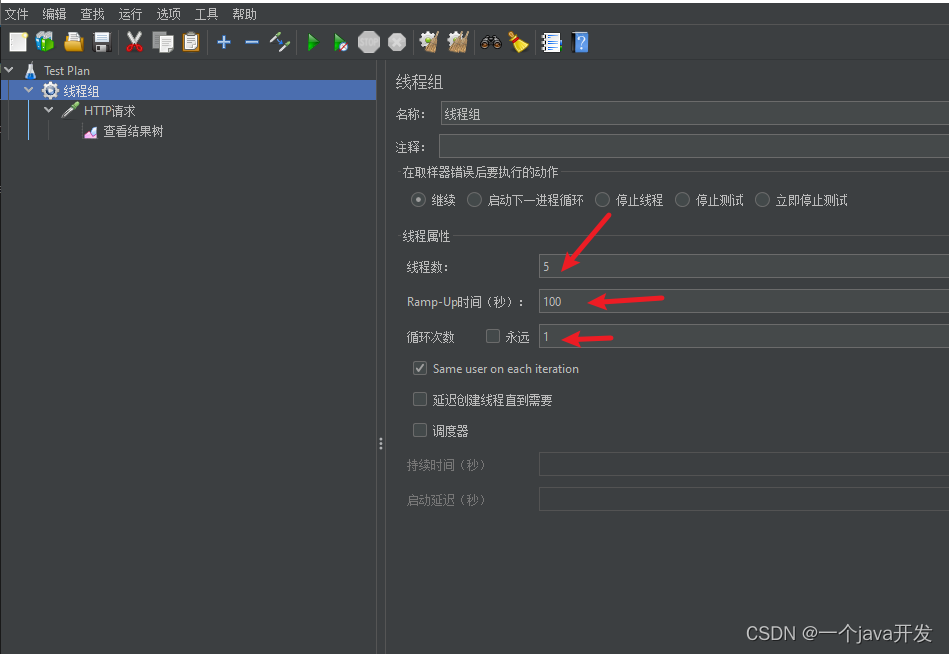Image resolution: width=949 pixels, height=654 pixels.
Task: Select HTTP请求 in the tree
Action: click(x=110, y=111)
